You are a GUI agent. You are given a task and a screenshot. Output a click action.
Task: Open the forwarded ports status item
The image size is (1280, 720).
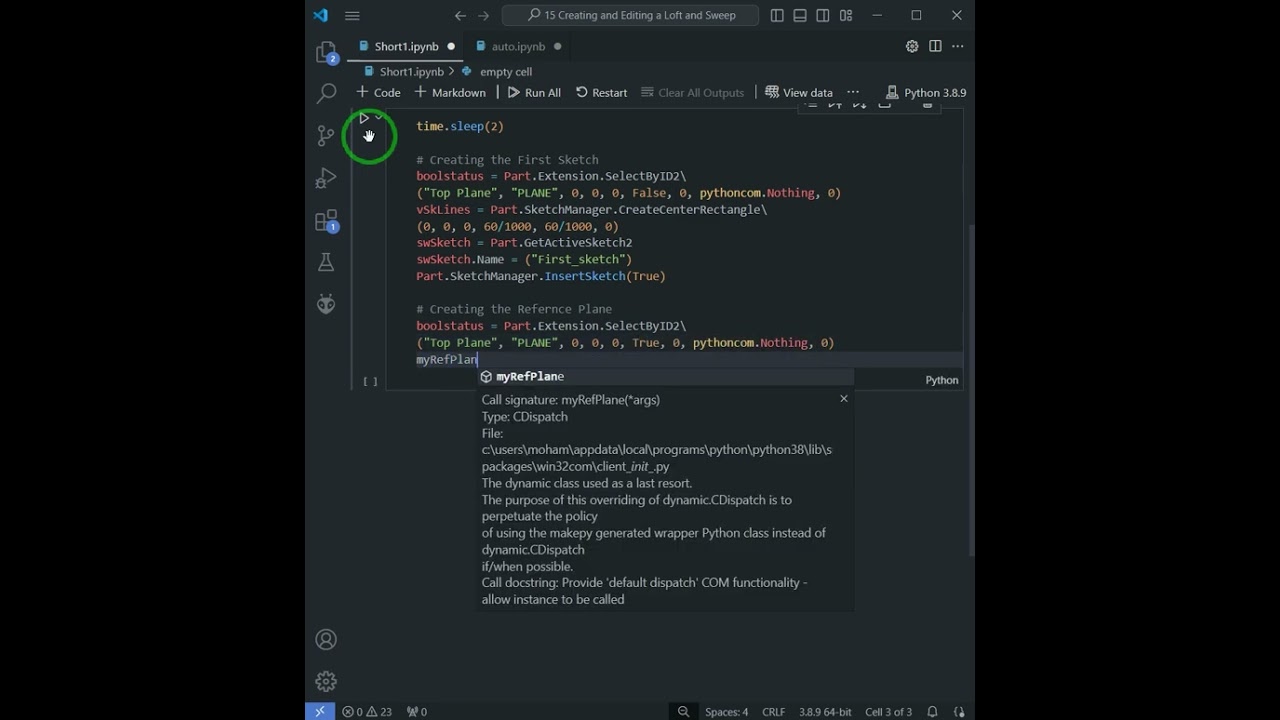pos(417,712)
